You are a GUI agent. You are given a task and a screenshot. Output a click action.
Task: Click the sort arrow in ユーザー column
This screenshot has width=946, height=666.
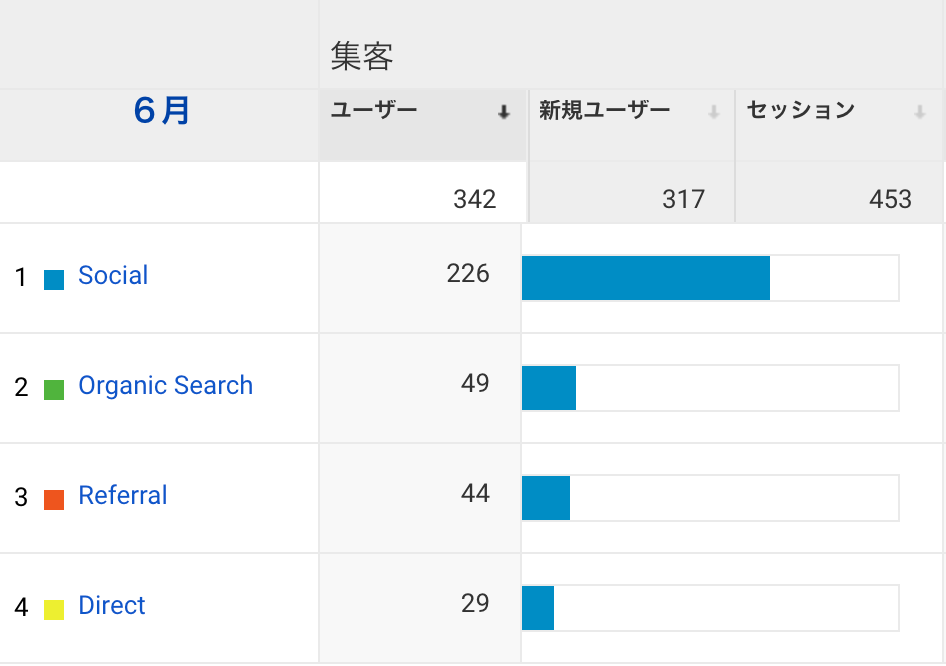pos(504,114)
